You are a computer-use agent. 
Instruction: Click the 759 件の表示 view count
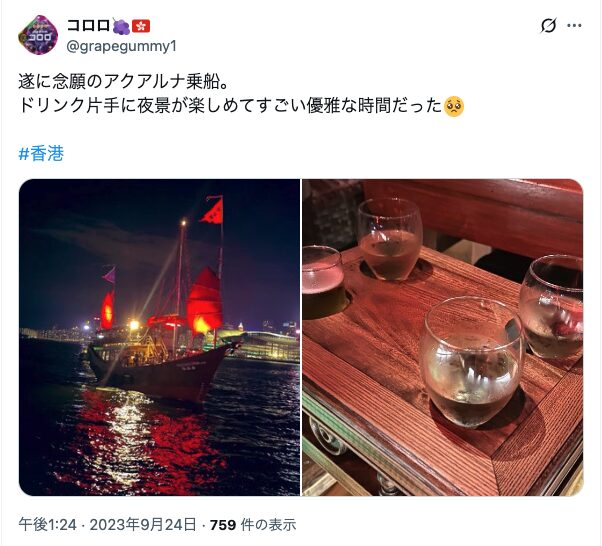(x=253, y=524)
